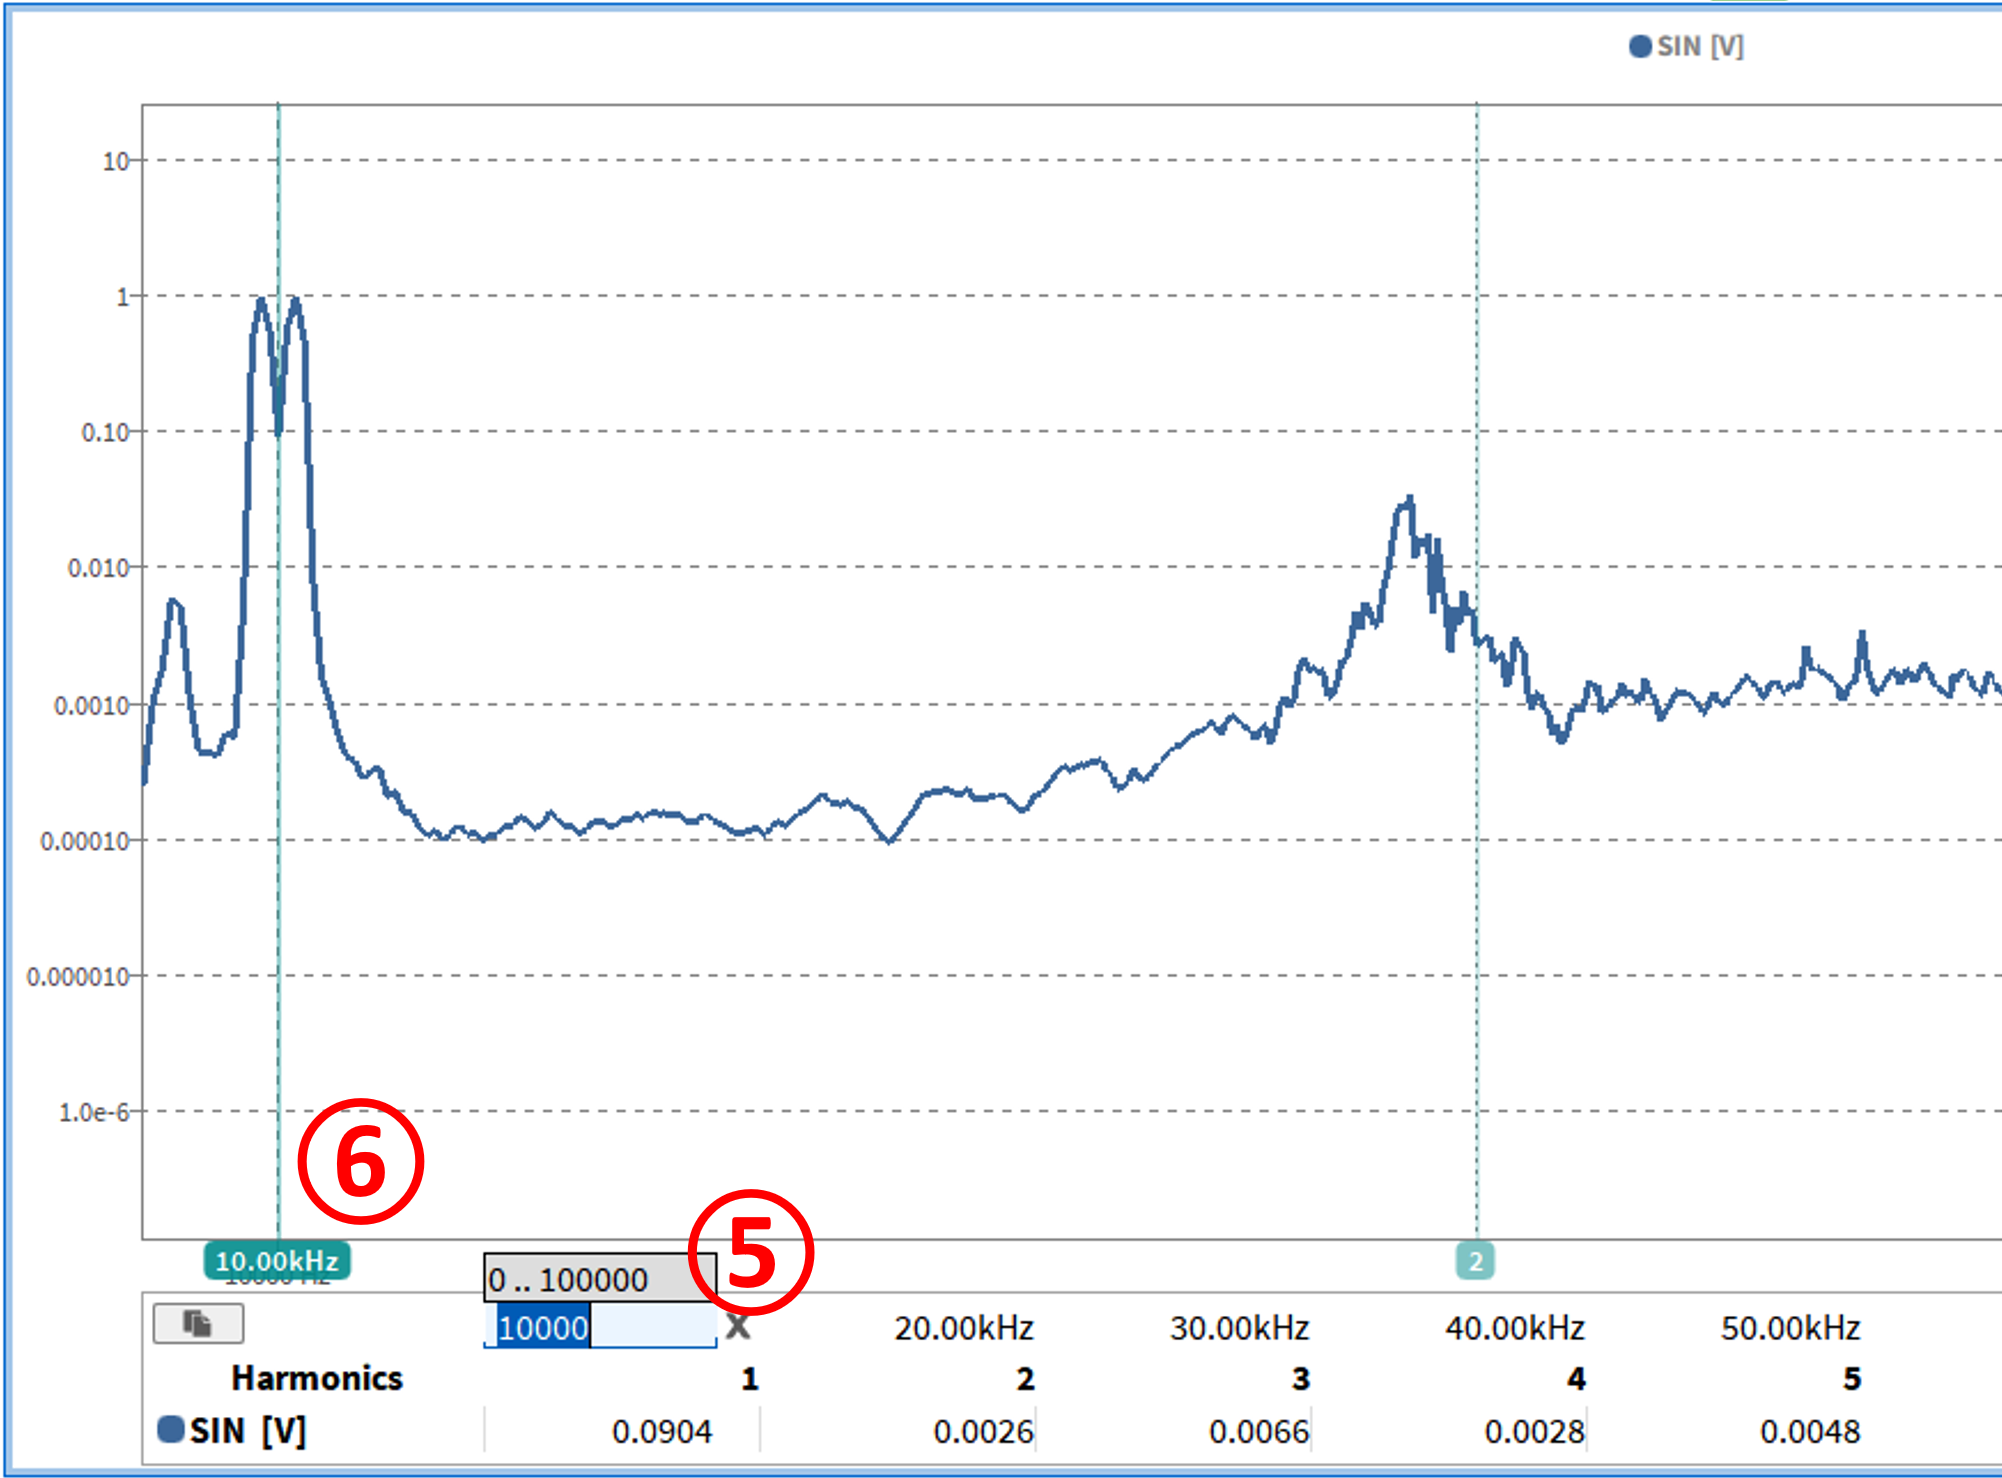Click the Harmonics row header

pos(317,1378)
